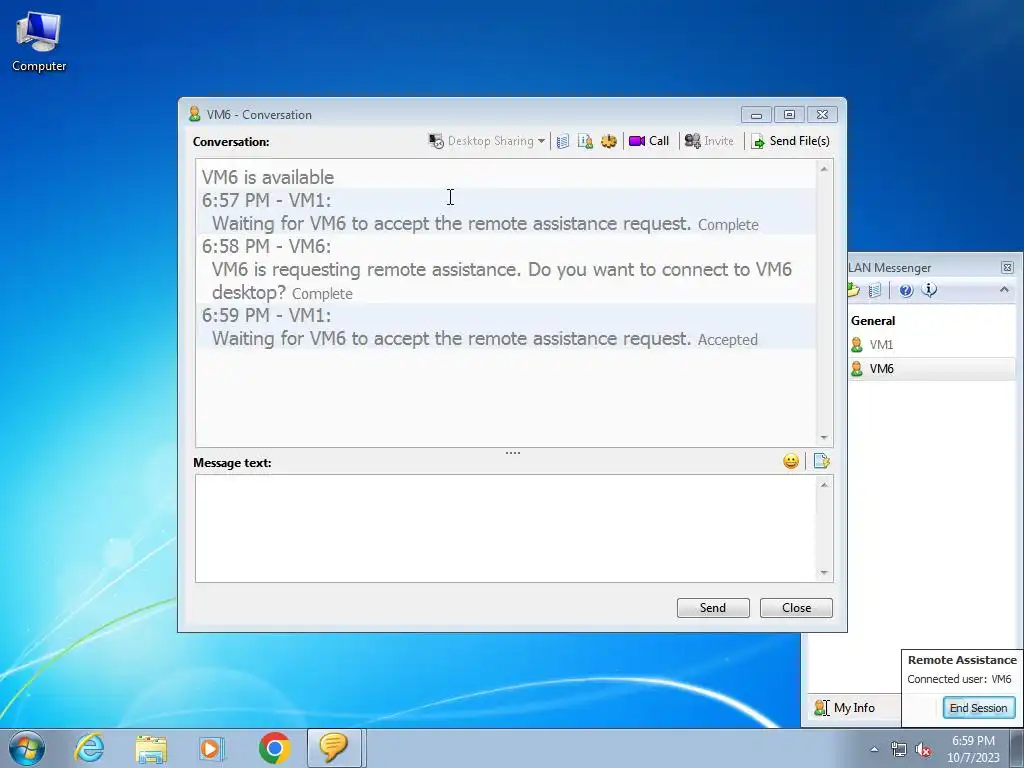
Task: Collapse the LAN Messenger toolbar chevron
Action: point(1004,289)
